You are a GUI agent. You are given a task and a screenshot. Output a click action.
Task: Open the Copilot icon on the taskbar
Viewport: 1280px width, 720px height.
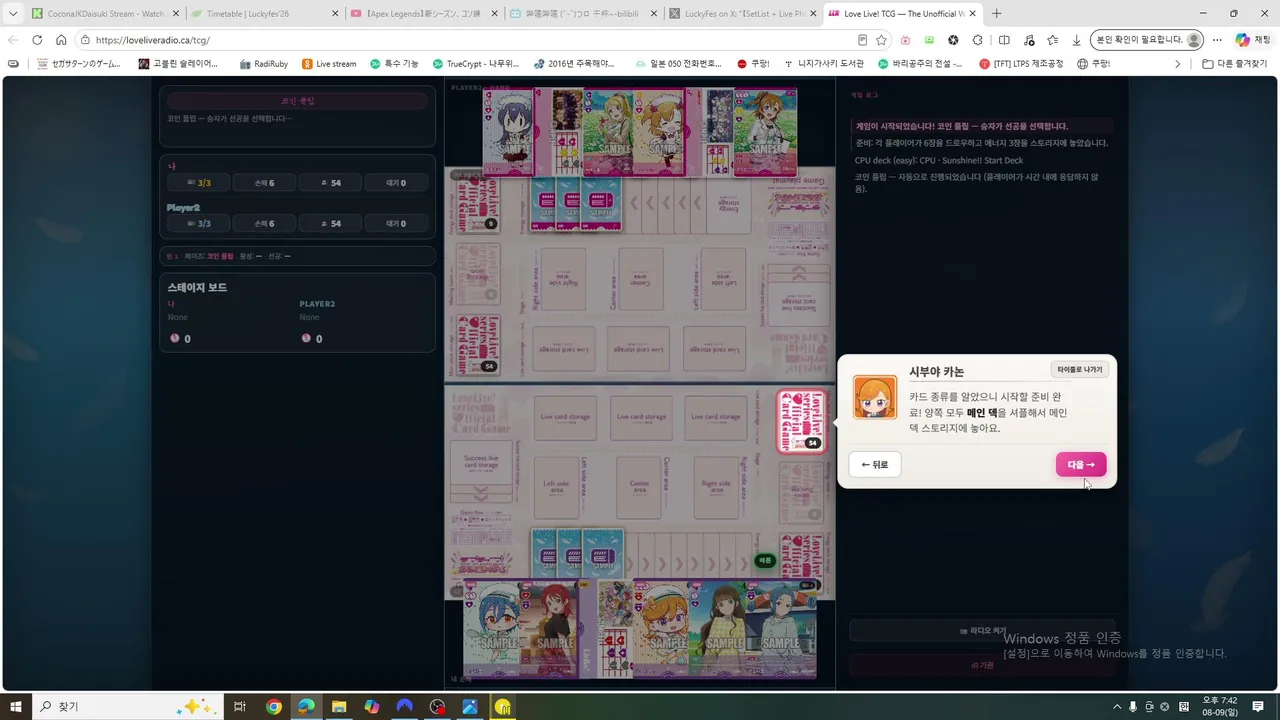click(x=372, y=707)
